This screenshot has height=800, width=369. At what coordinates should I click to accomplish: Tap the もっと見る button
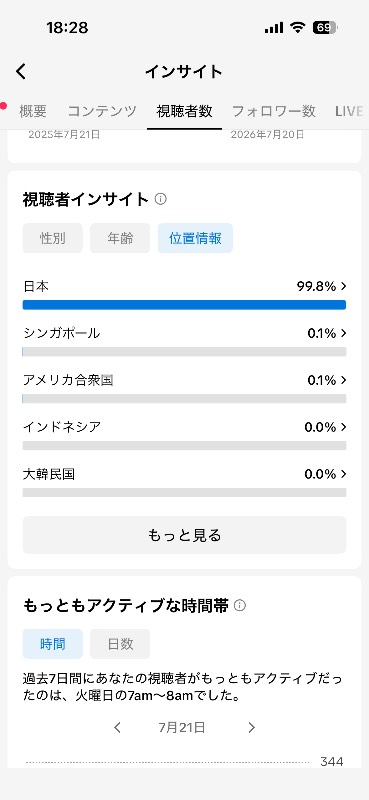coord(184,535)
